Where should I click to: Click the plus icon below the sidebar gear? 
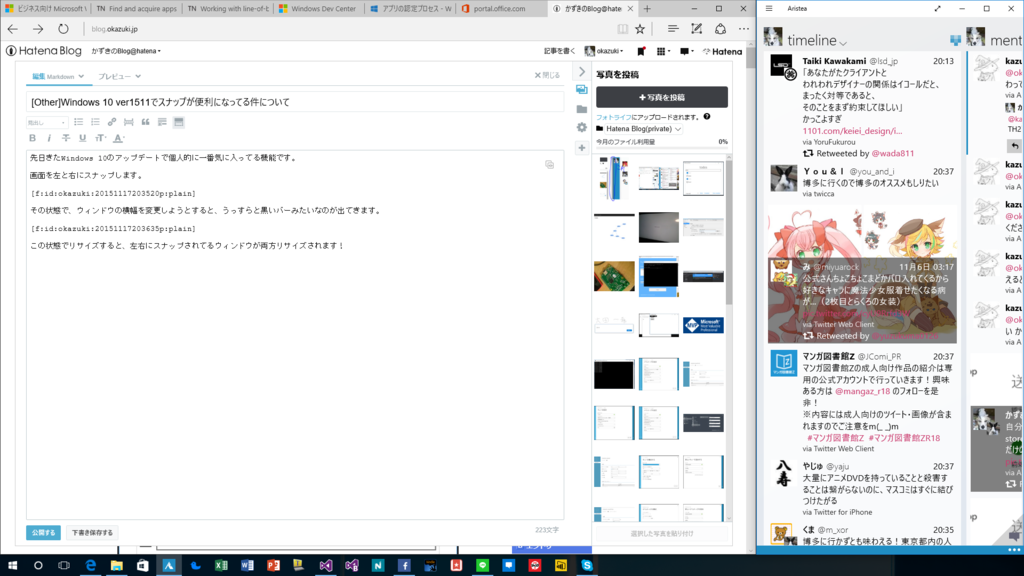coord(582,146)
